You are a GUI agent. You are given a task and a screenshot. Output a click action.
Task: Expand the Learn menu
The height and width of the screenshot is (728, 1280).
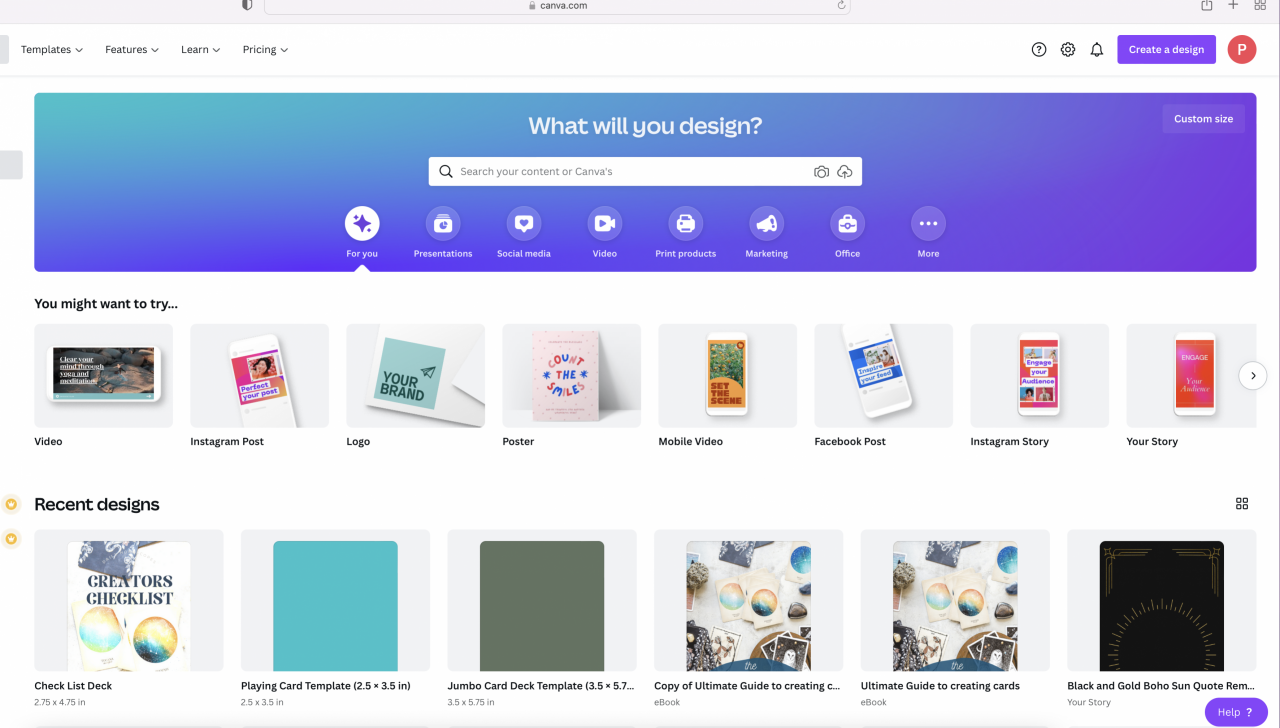(x=200, y=50)
